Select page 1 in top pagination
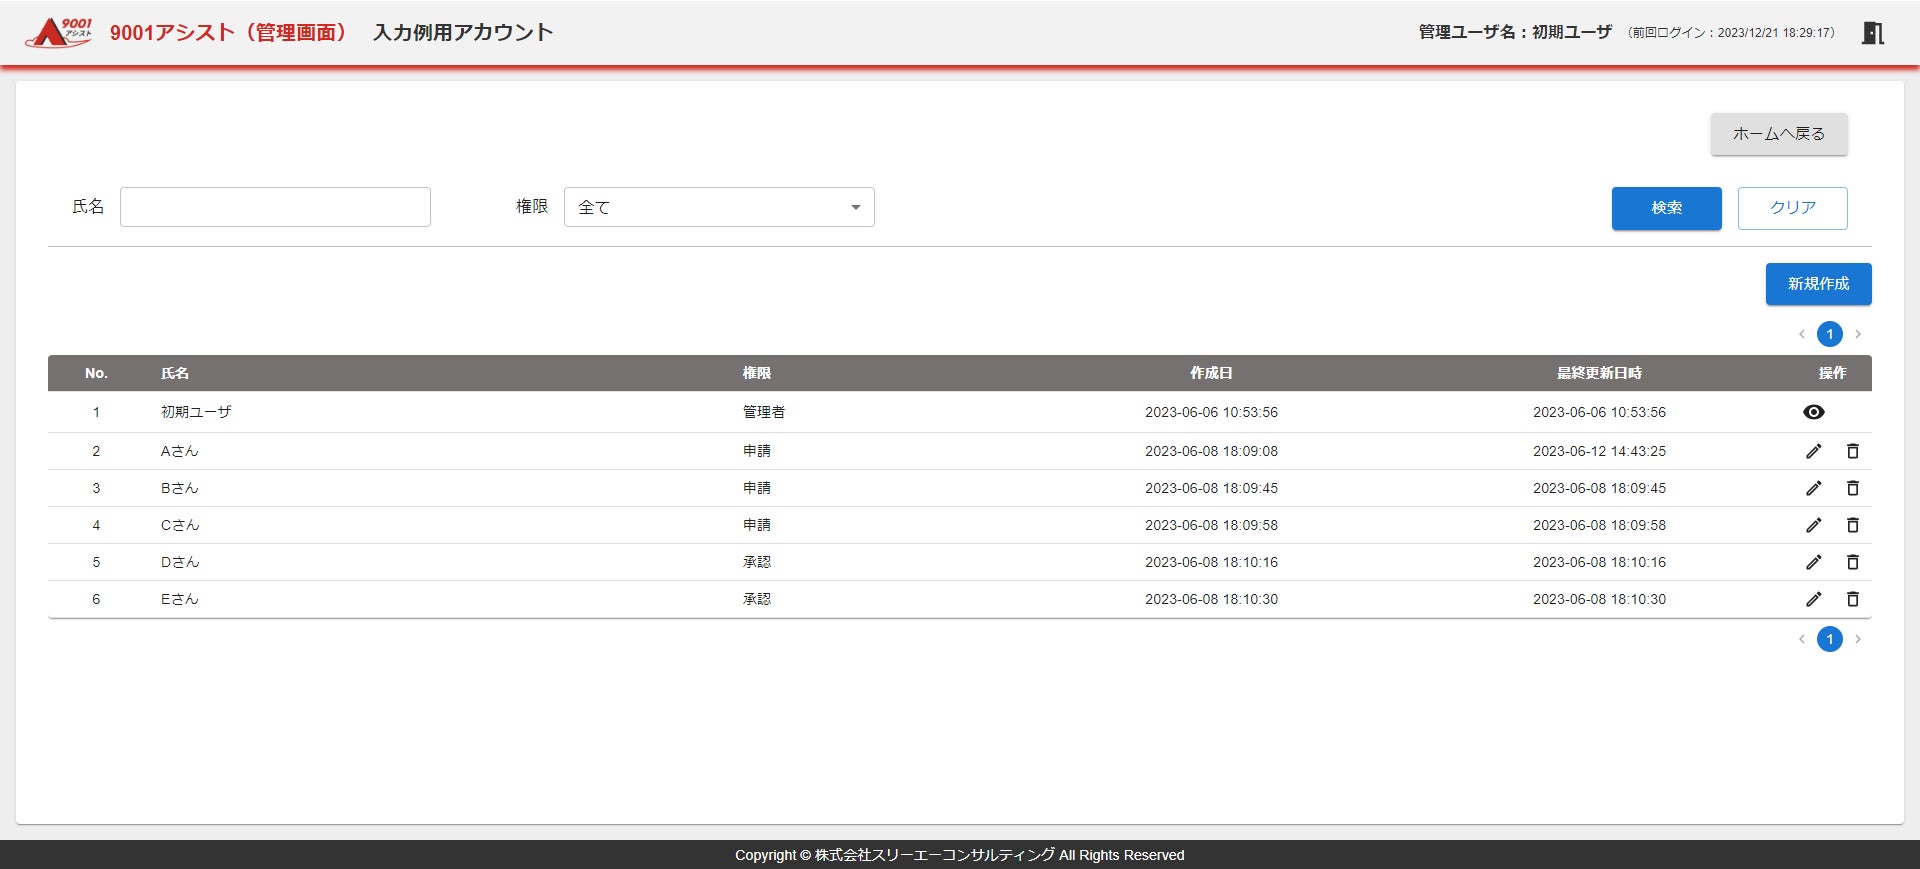1920x869 pixels. [x=1830, y=334]
